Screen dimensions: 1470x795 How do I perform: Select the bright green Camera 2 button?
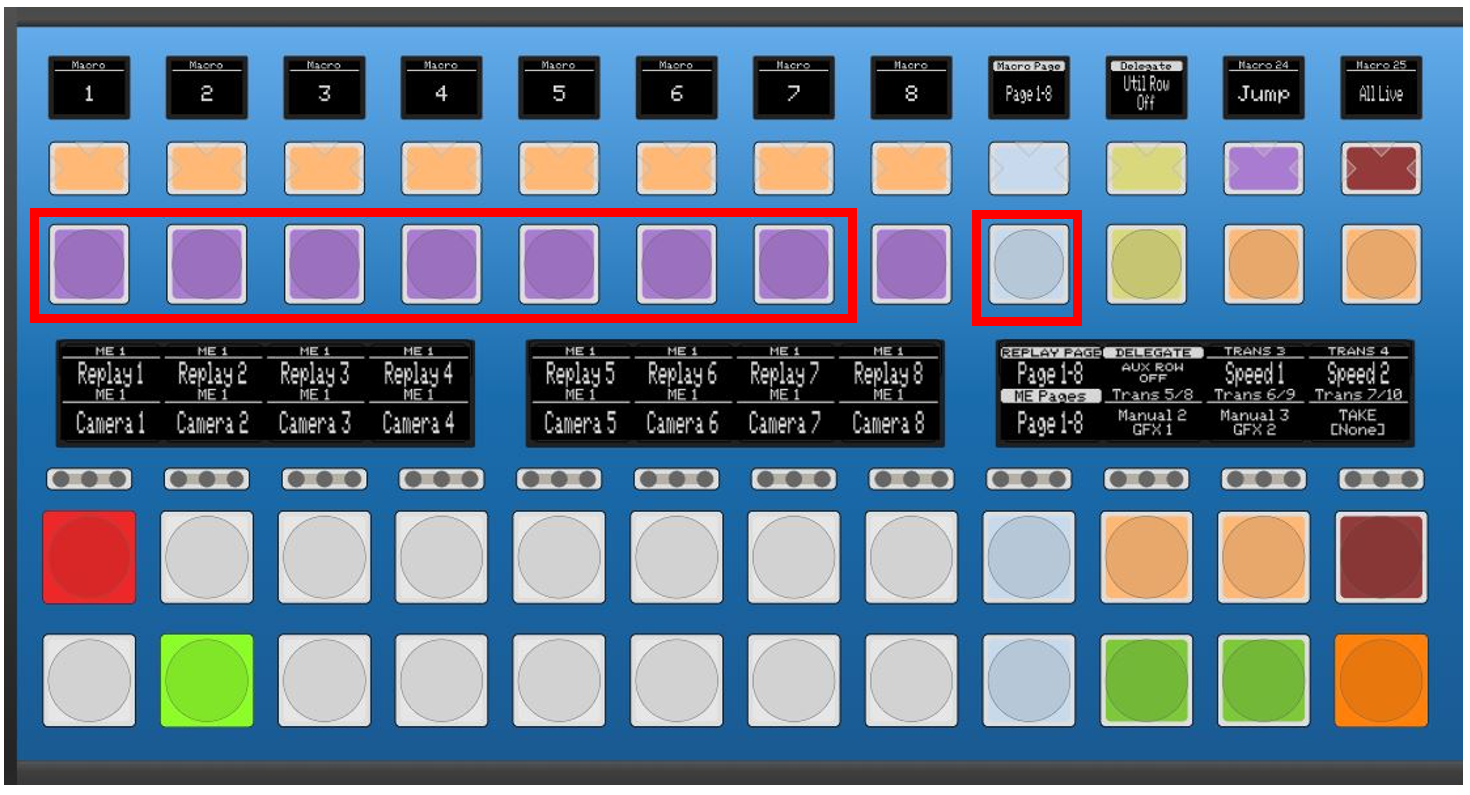coord(206,680)
